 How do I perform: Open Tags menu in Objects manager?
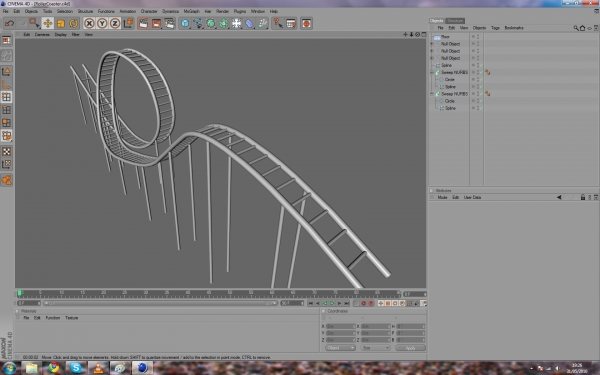pos(495,28)
